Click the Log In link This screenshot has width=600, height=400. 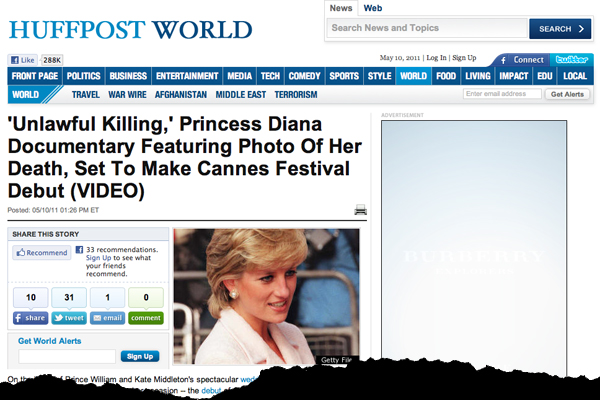436,58
